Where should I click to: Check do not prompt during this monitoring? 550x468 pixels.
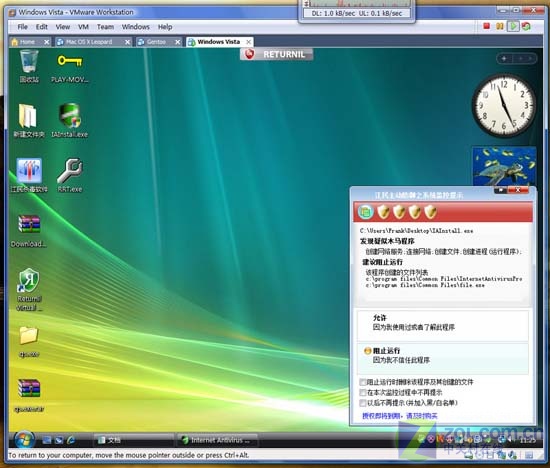pyautogui.click(x=363, y=392)
